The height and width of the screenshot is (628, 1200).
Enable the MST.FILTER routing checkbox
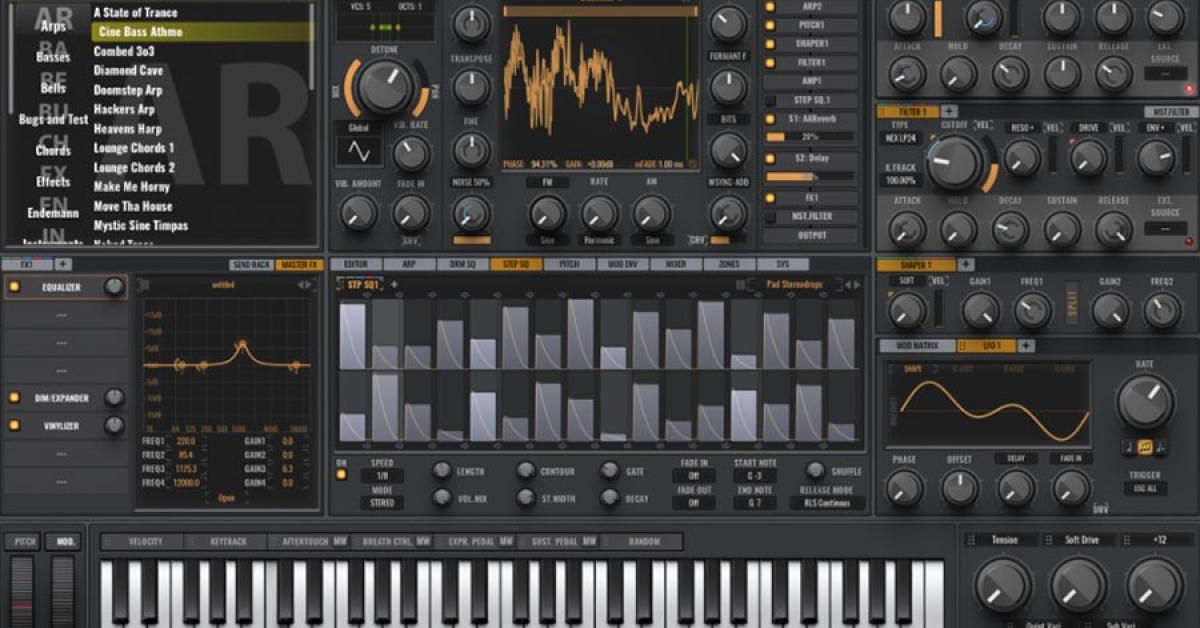[770, 217]
